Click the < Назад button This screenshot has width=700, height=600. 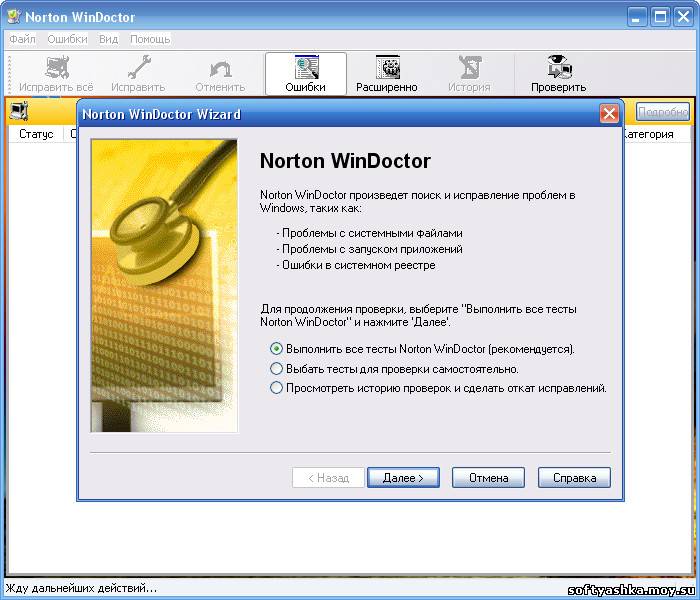click(x=328, y=478)
